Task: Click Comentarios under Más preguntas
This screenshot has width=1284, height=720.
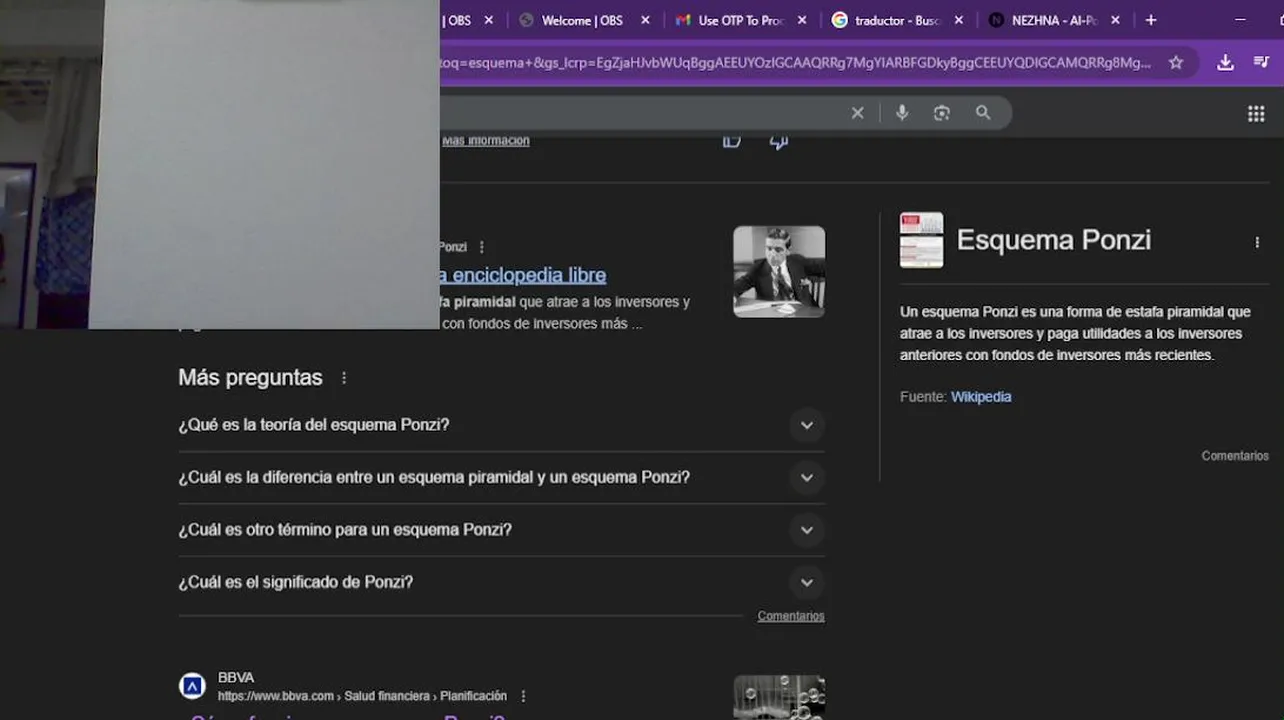Action: click(791, 616)
